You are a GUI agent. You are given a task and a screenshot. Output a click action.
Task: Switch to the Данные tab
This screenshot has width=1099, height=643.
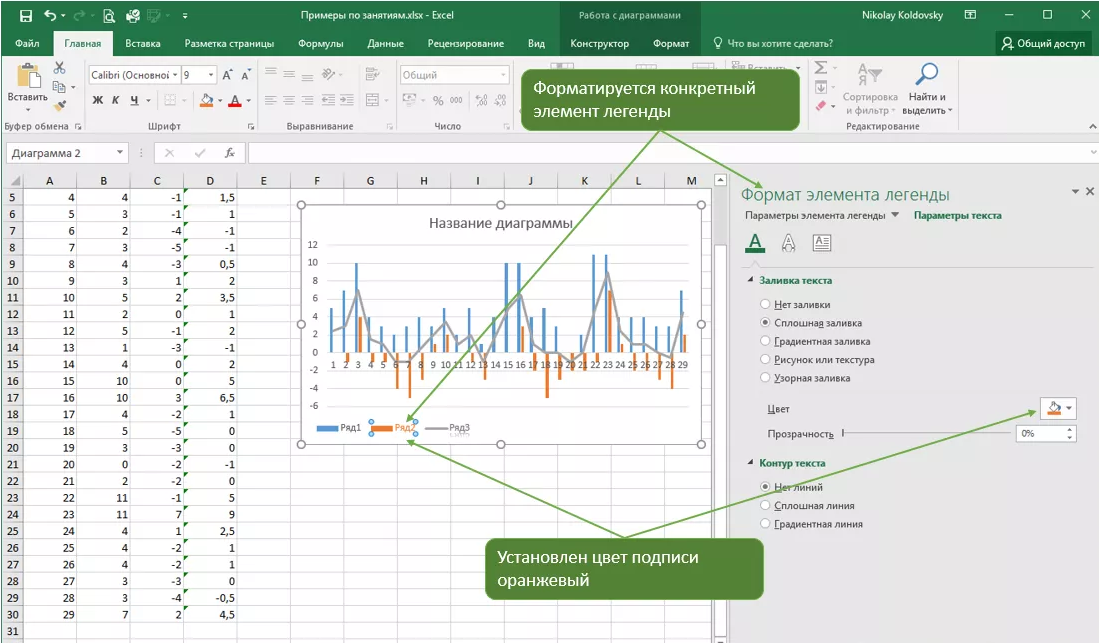pyautogui.click(x=385, y=43)
